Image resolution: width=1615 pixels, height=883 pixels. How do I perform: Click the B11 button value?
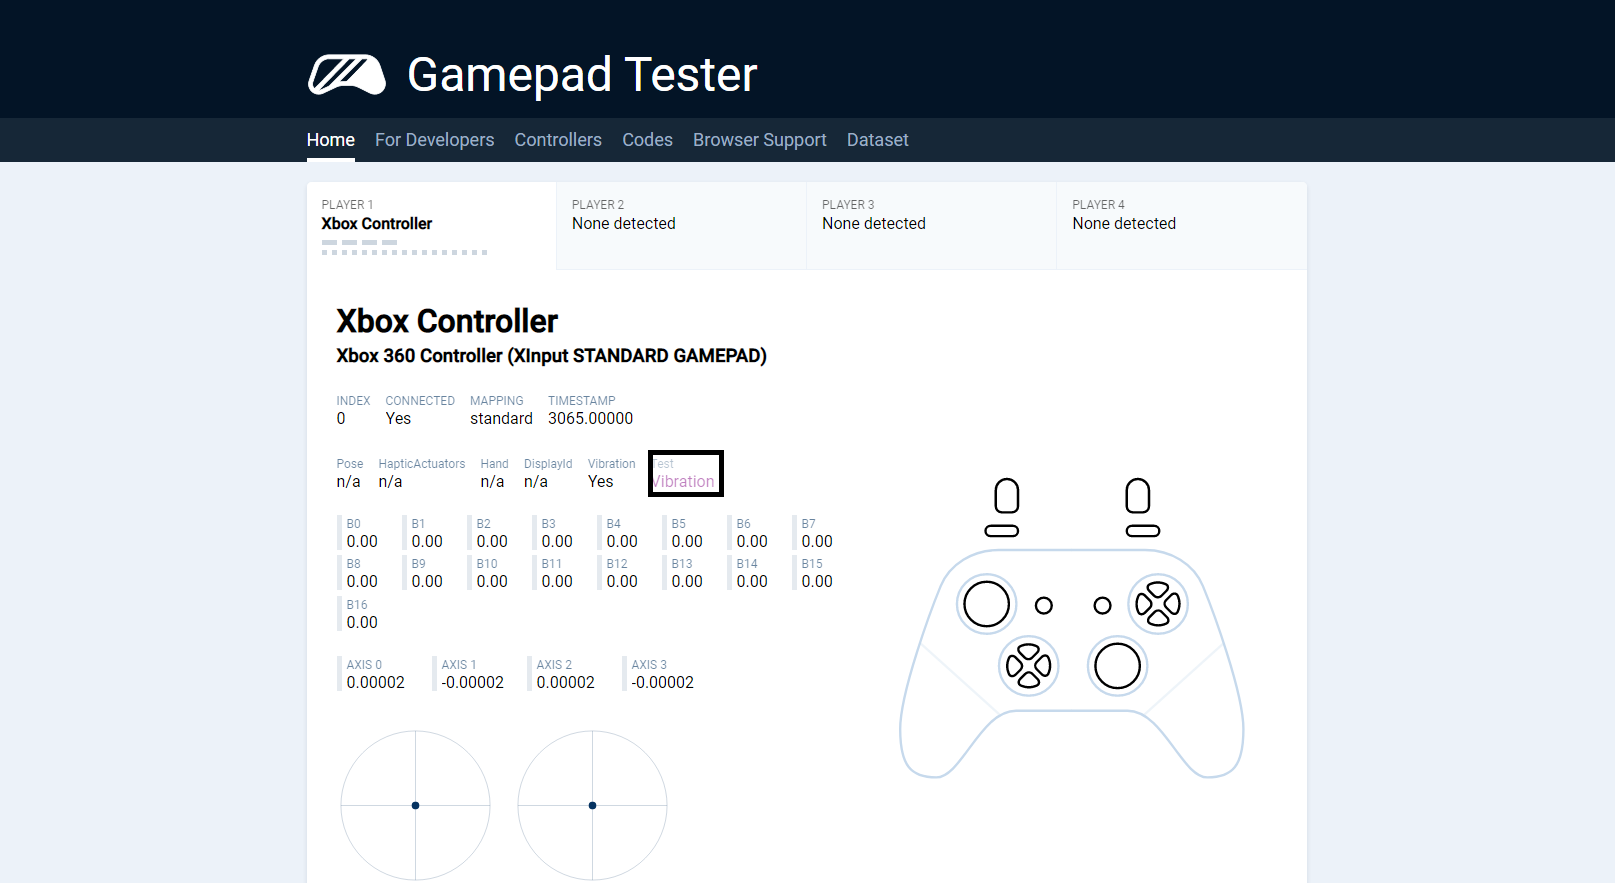tap(557, 582)
